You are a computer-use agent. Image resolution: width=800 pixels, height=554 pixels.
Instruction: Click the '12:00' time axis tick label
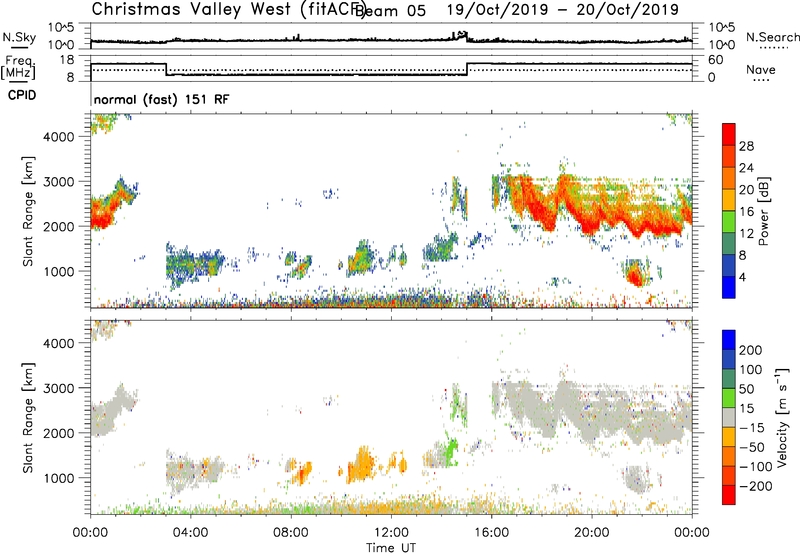point(391,533)
